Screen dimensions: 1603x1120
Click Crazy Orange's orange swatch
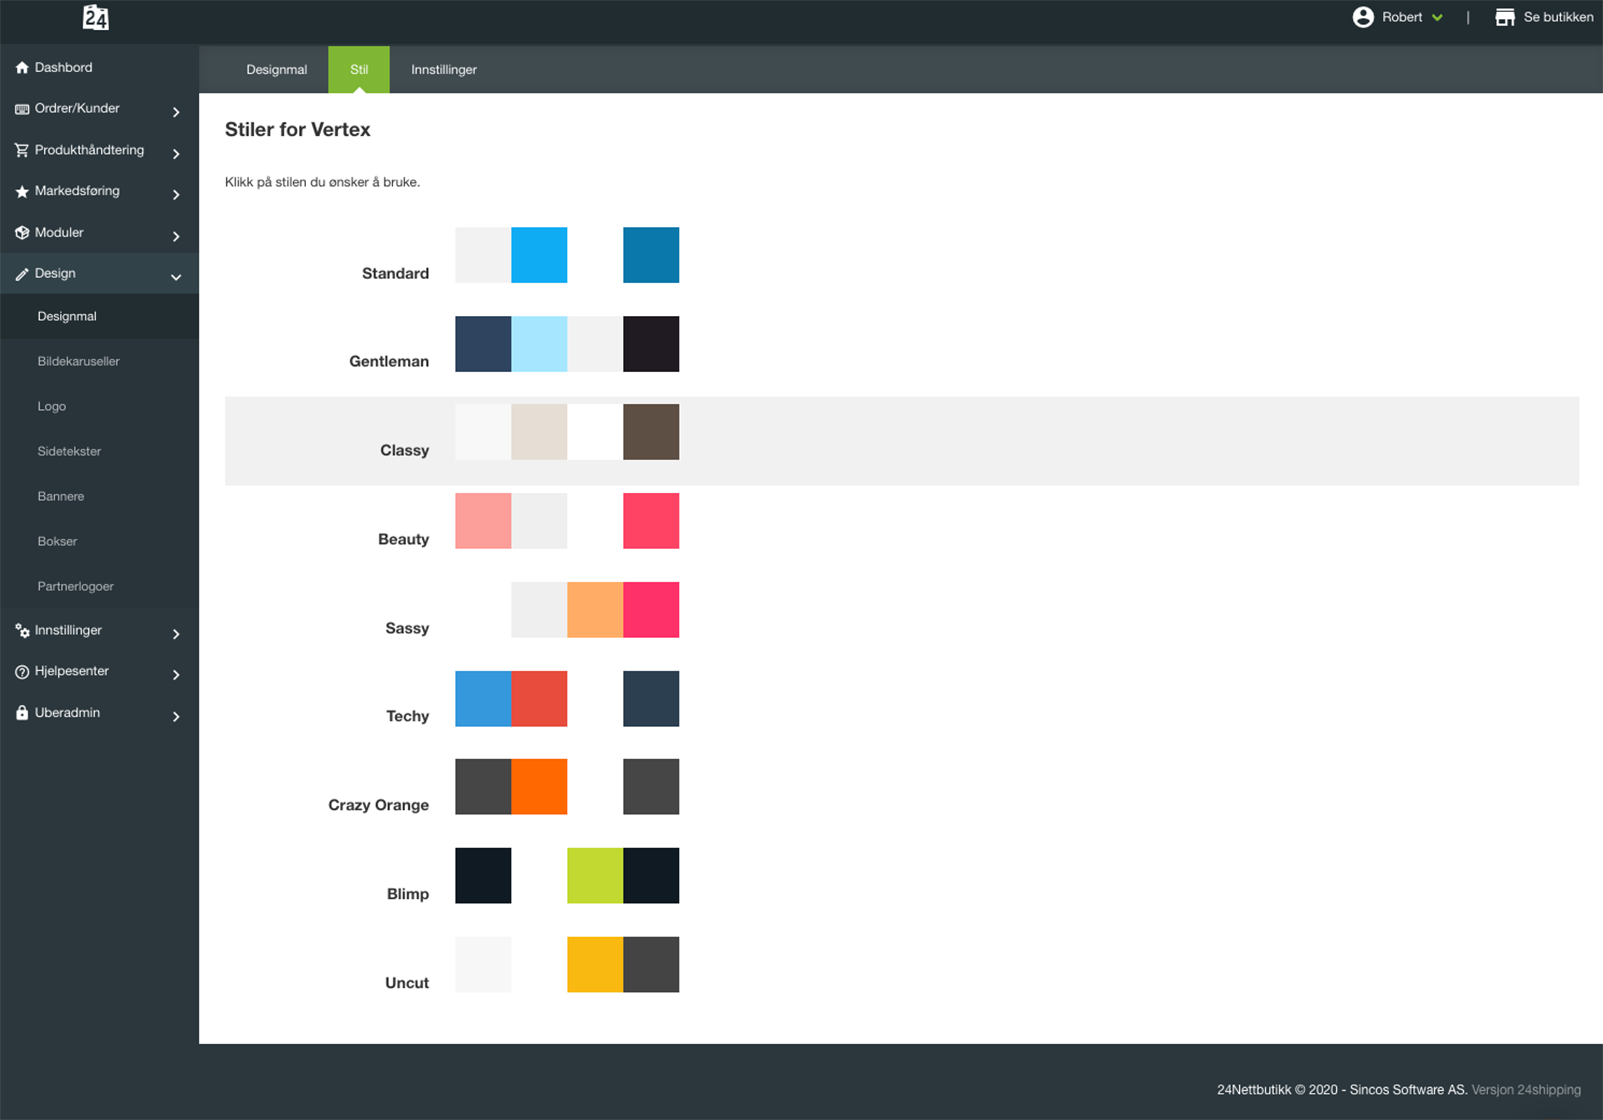(x=539, y=787)
